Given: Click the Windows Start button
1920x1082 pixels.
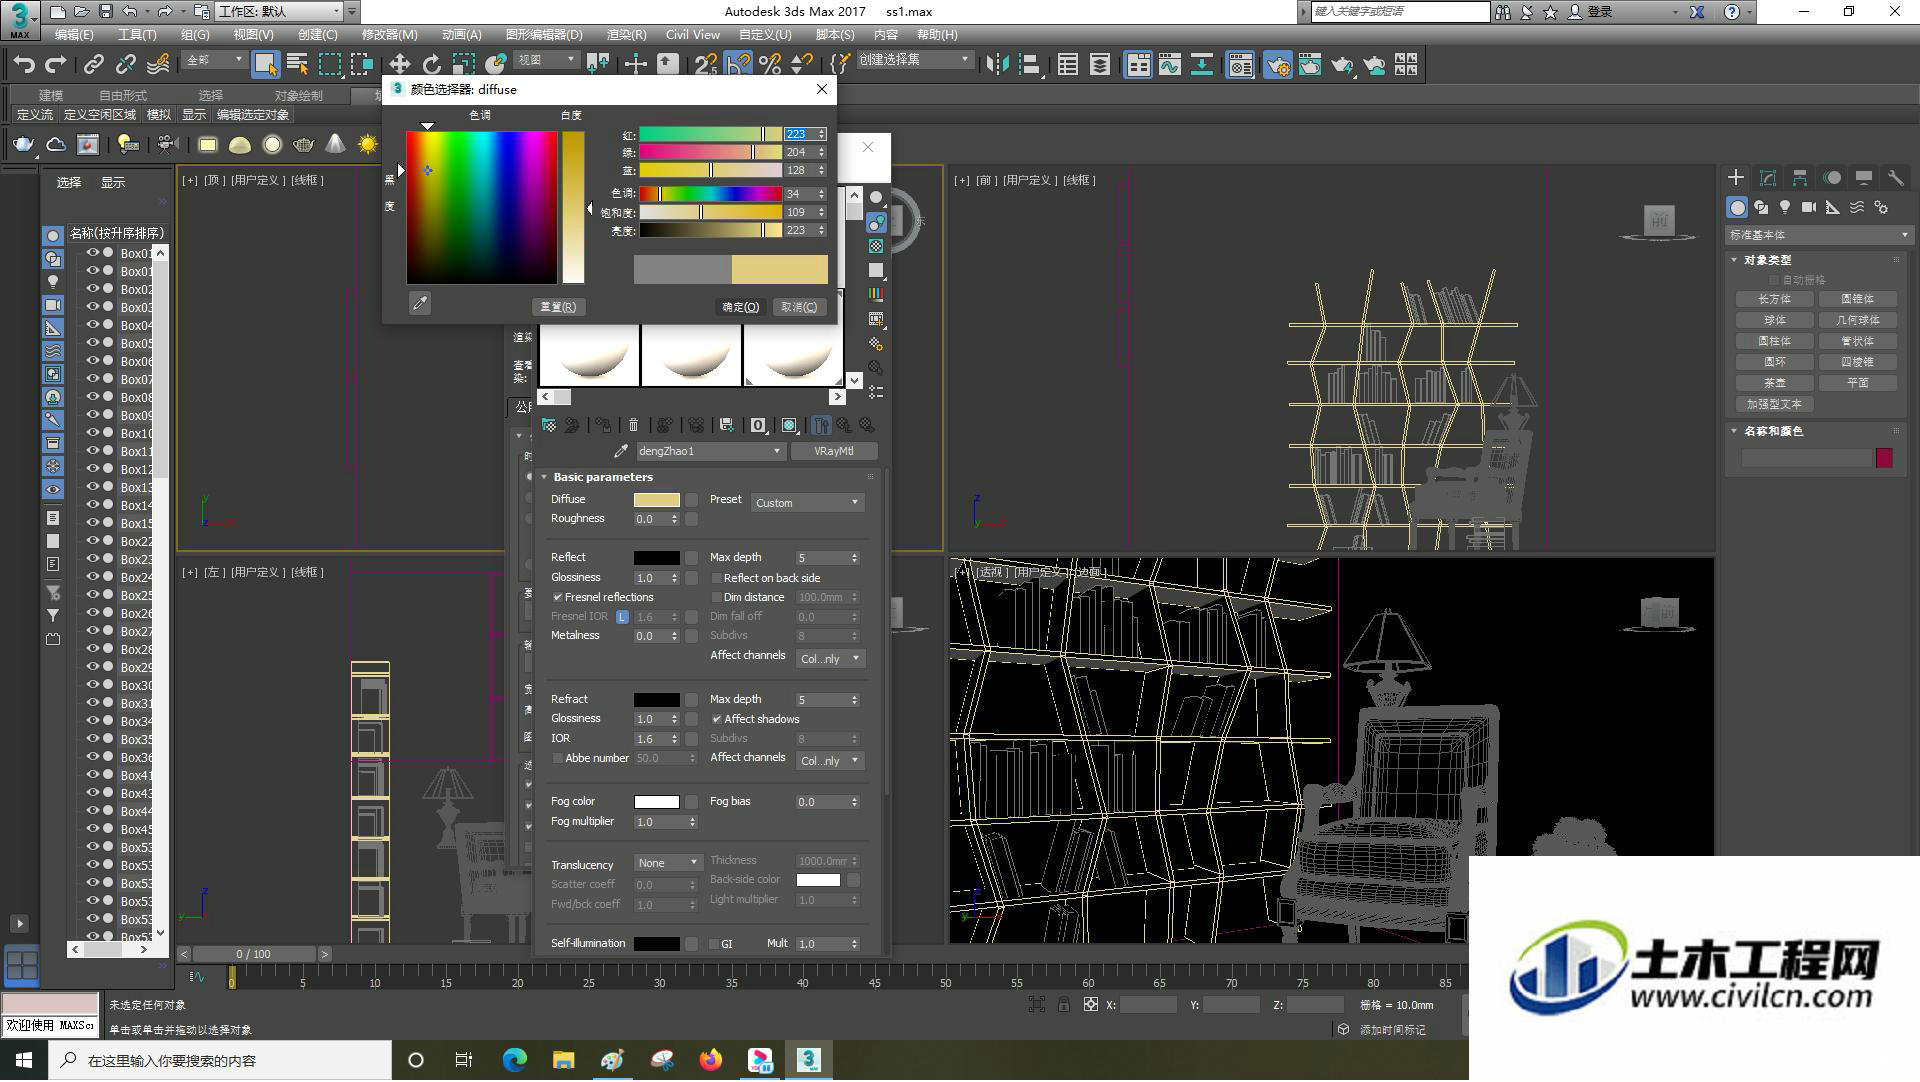Looking at the screenshot, I should pyautogui.click(x=24, y=1060).
